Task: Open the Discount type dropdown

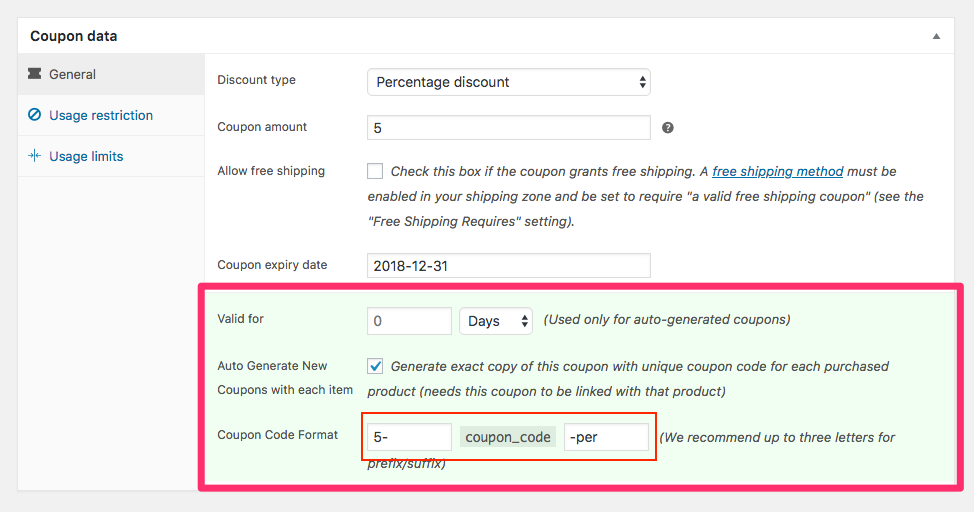Action: point(508,82)
